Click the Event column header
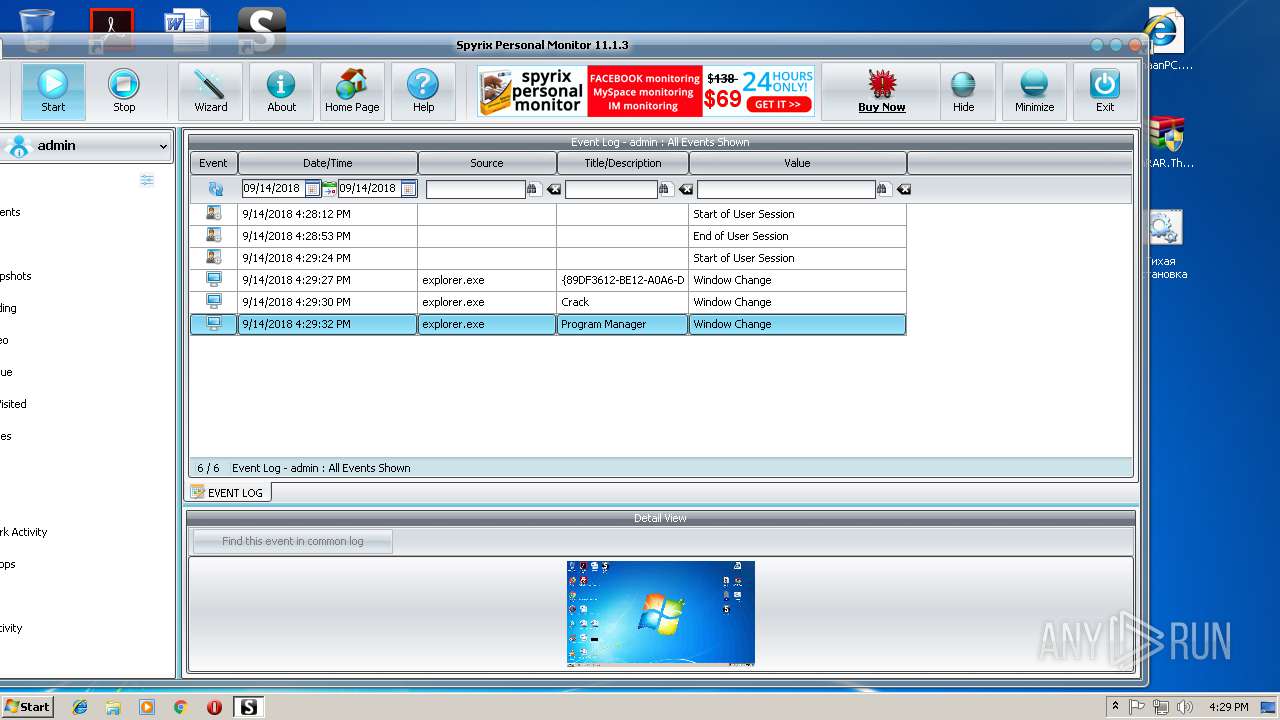 click(213, 163)
